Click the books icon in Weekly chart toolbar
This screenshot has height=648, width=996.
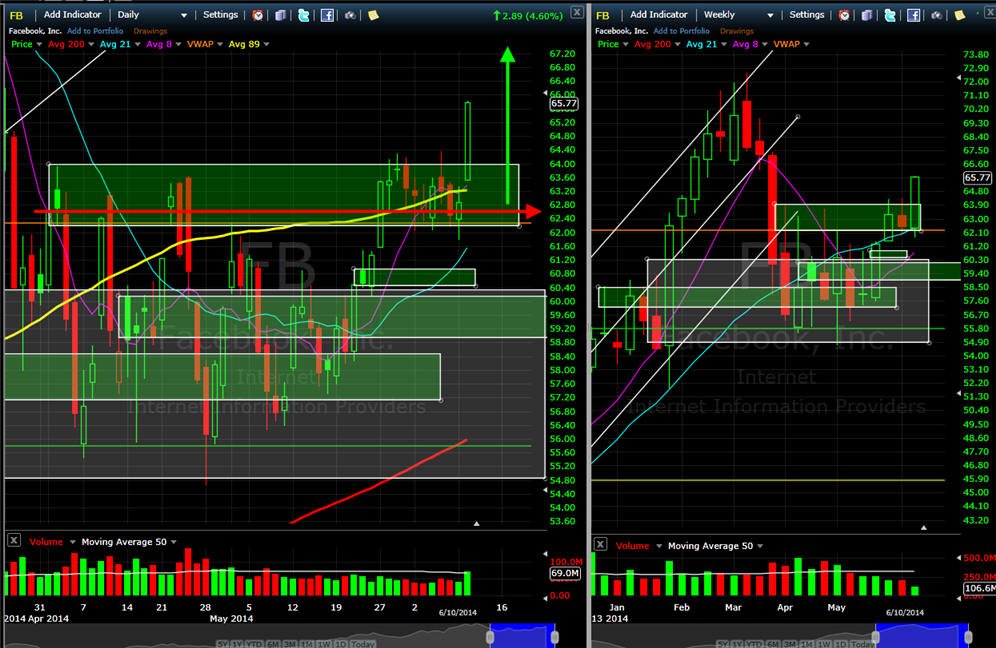click(x=866, y=15)
